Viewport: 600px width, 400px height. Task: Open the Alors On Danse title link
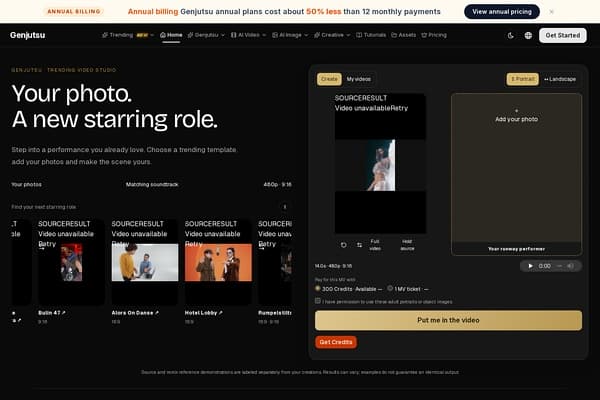pos(135,313)
